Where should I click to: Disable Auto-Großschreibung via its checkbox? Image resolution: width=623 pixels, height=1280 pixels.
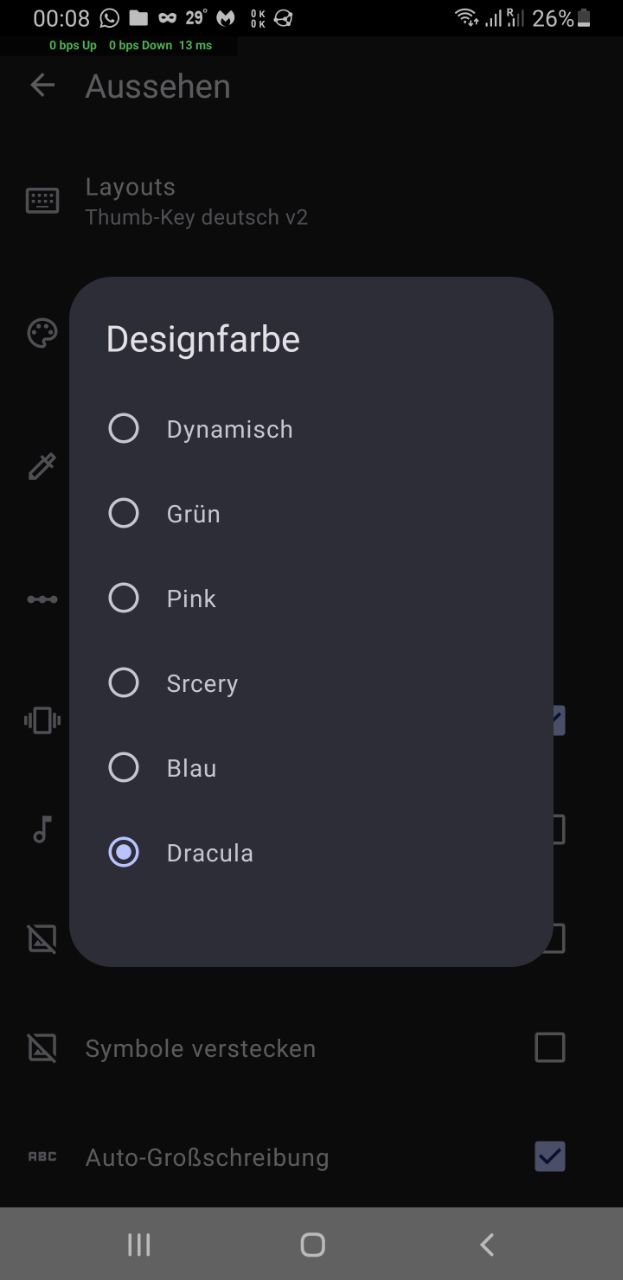pyautogui.click(x=549, y=1157)
